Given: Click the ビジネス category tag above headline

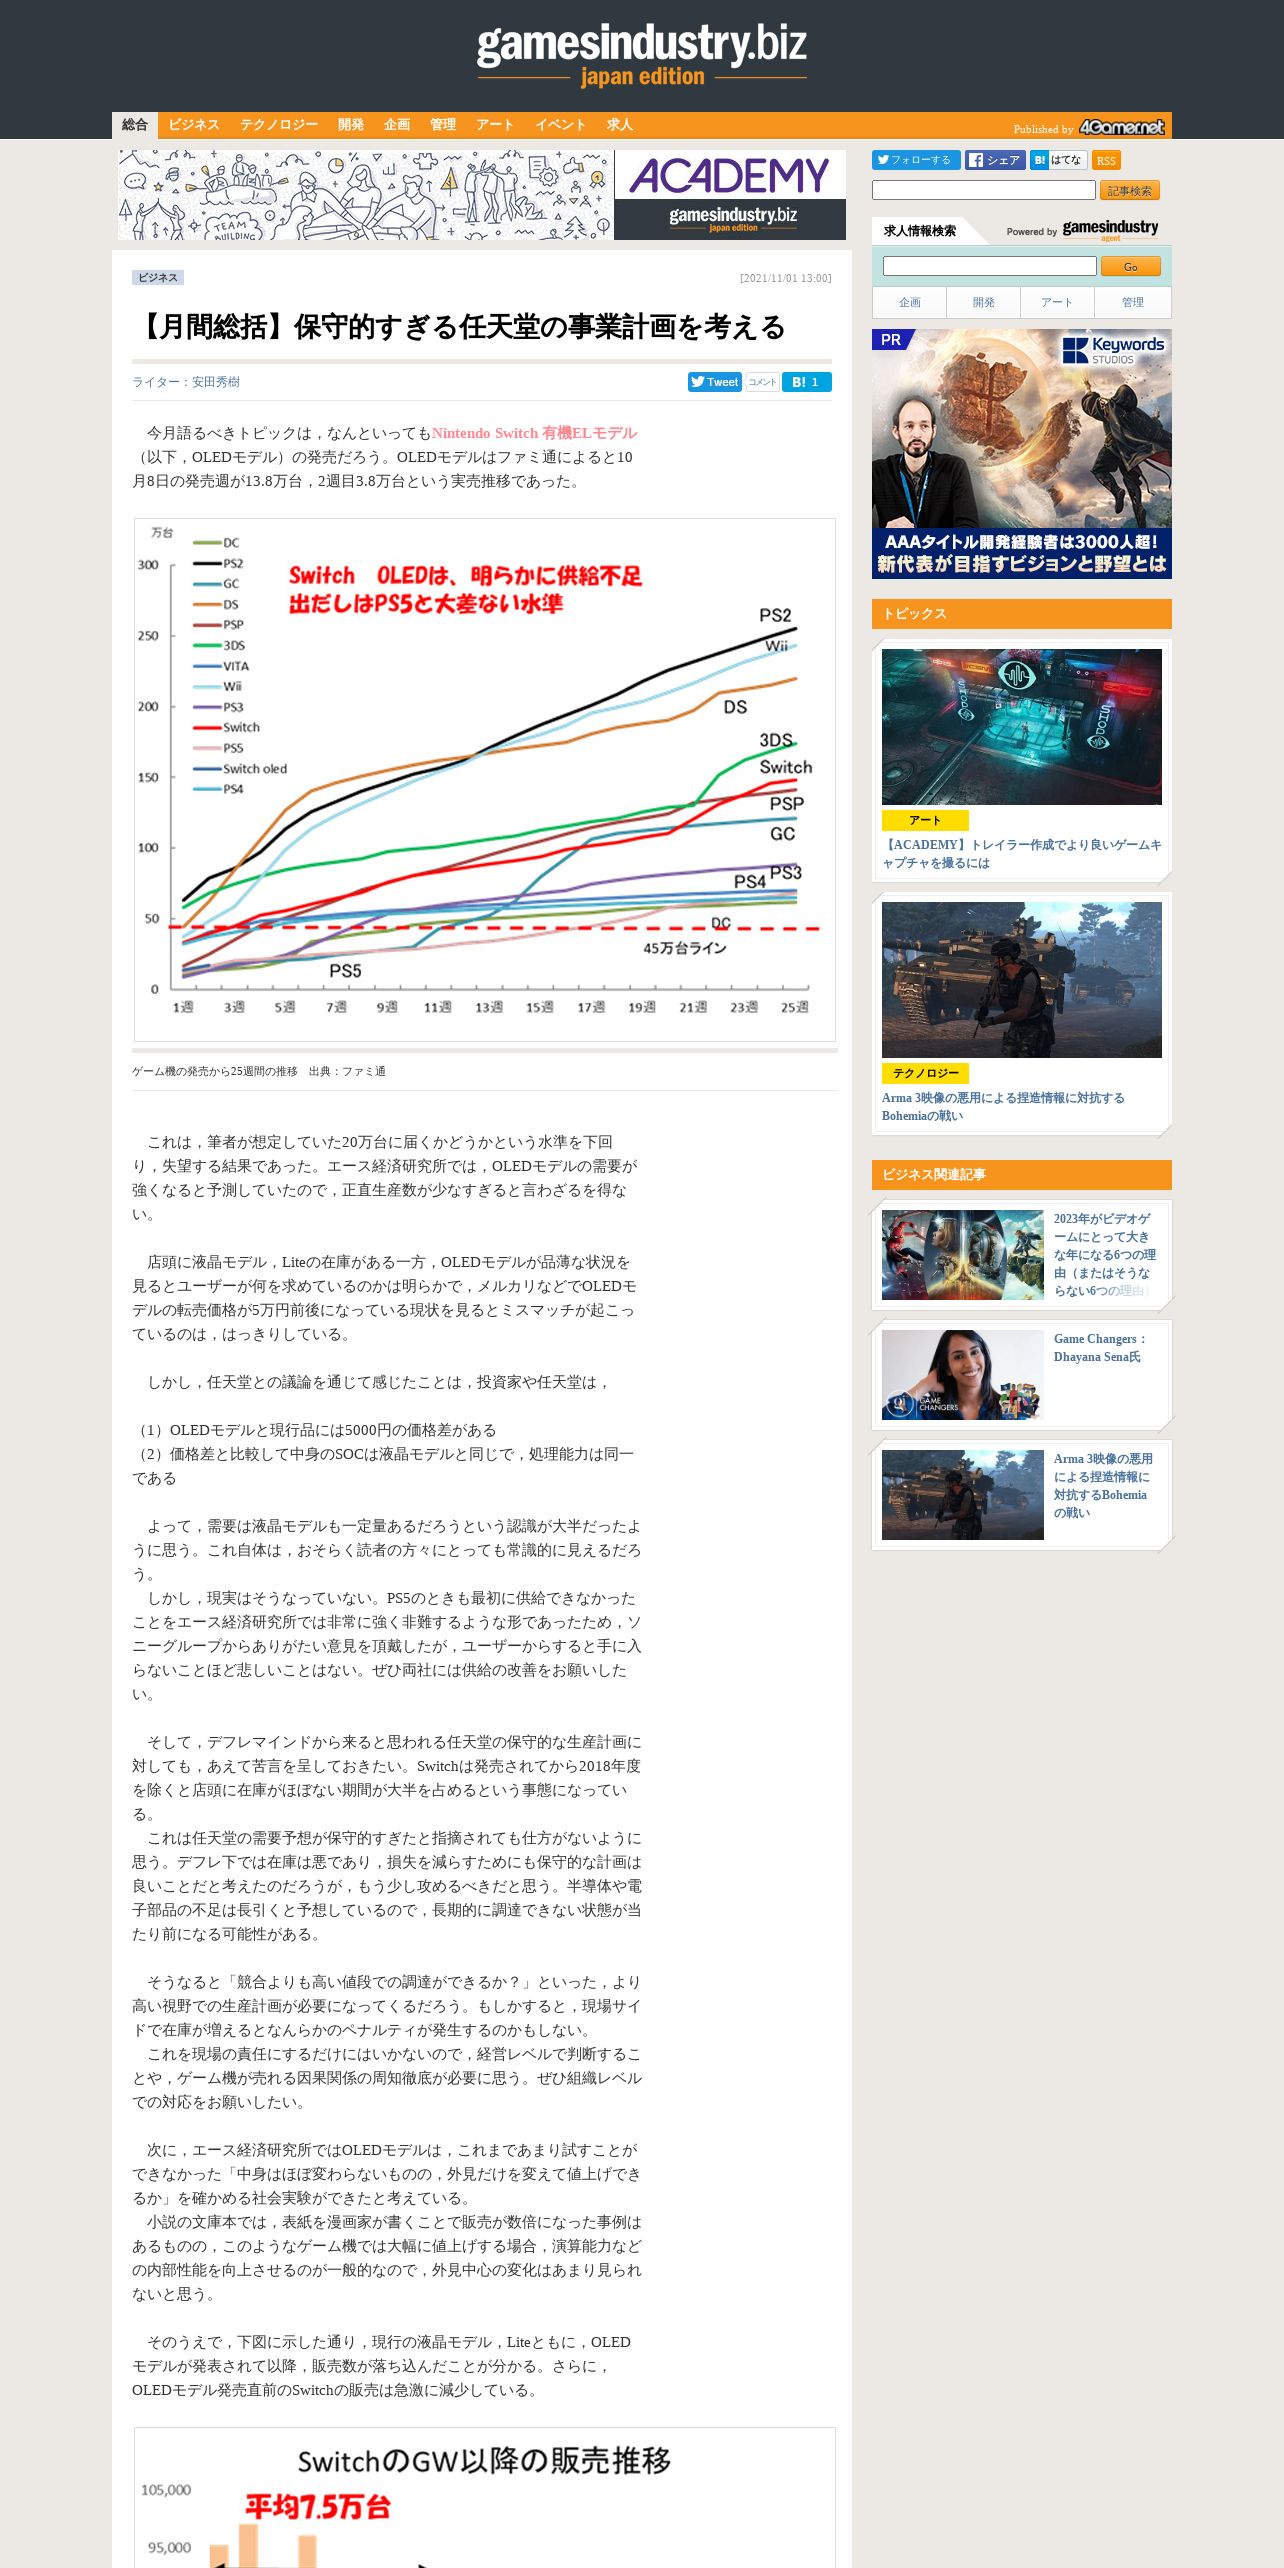Looking at the screenshot, I should pos(158,277).
